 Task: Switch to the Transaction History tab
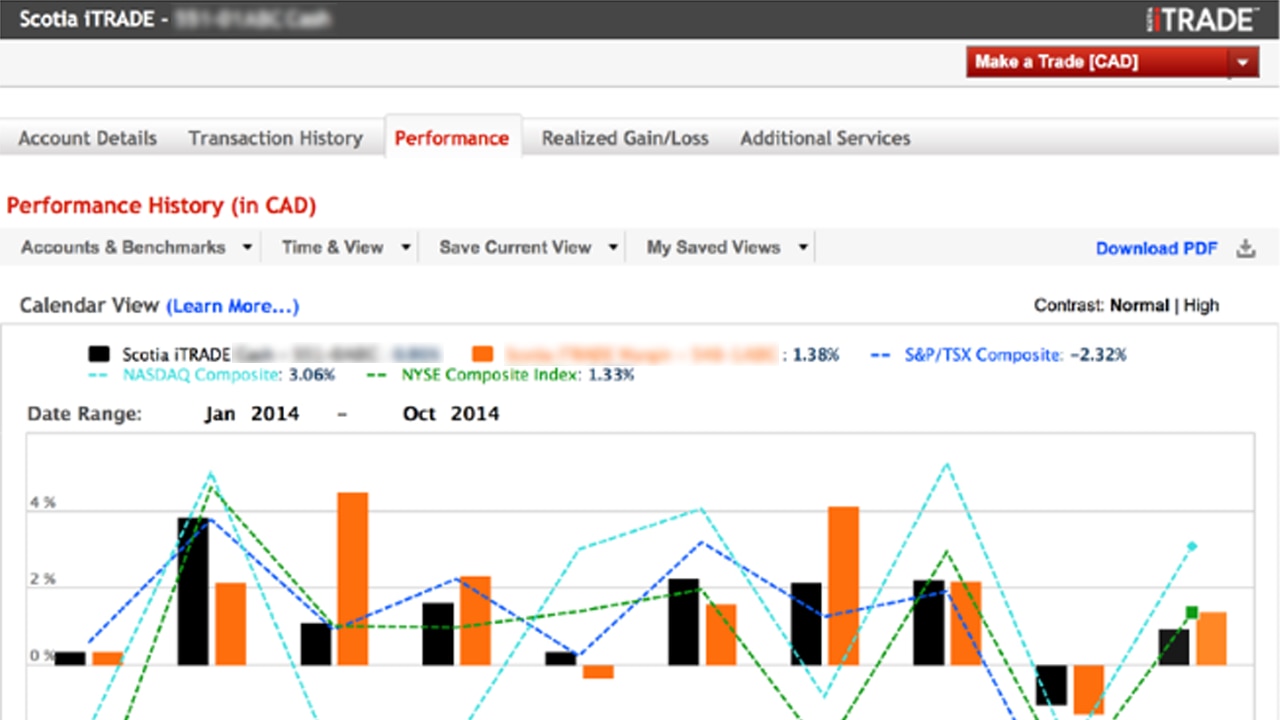coord(276,138)
